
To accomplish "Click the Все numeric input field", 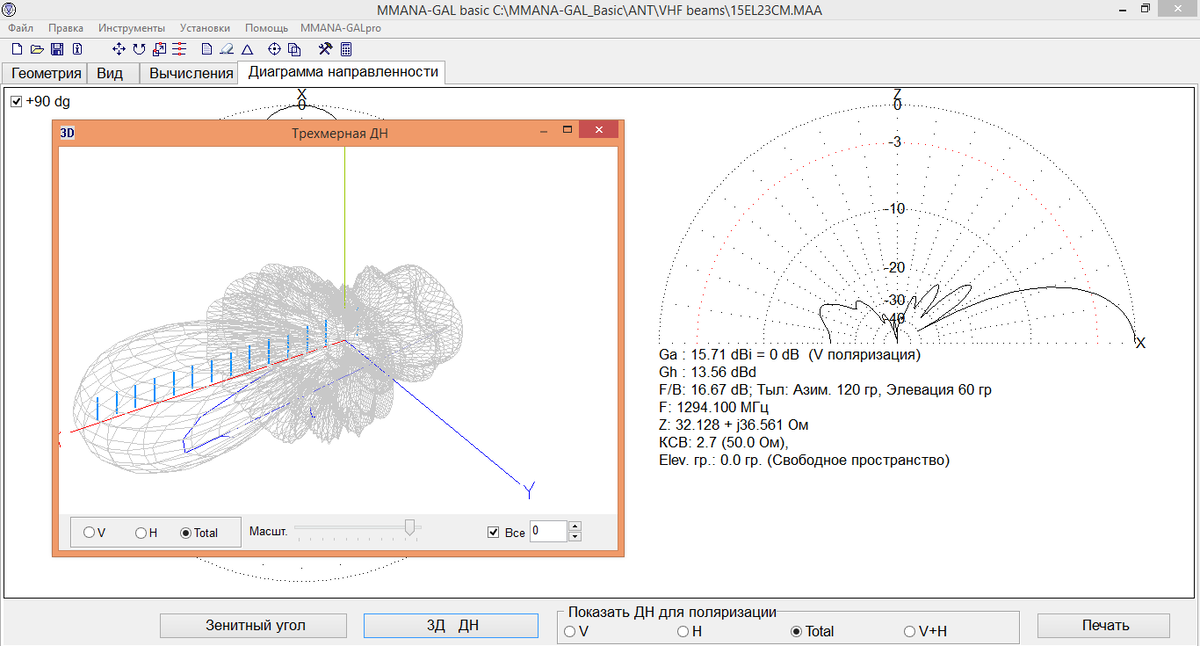I will coord(548,532).
